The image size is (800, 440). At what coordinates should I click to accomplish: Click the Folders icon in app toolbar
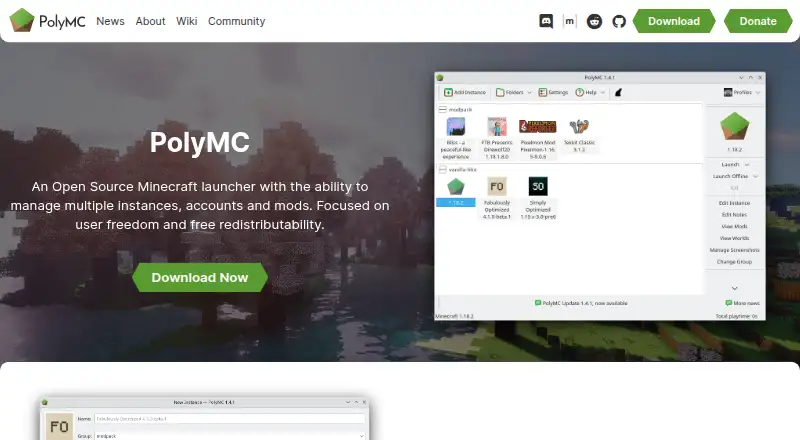tap(500, 92)
